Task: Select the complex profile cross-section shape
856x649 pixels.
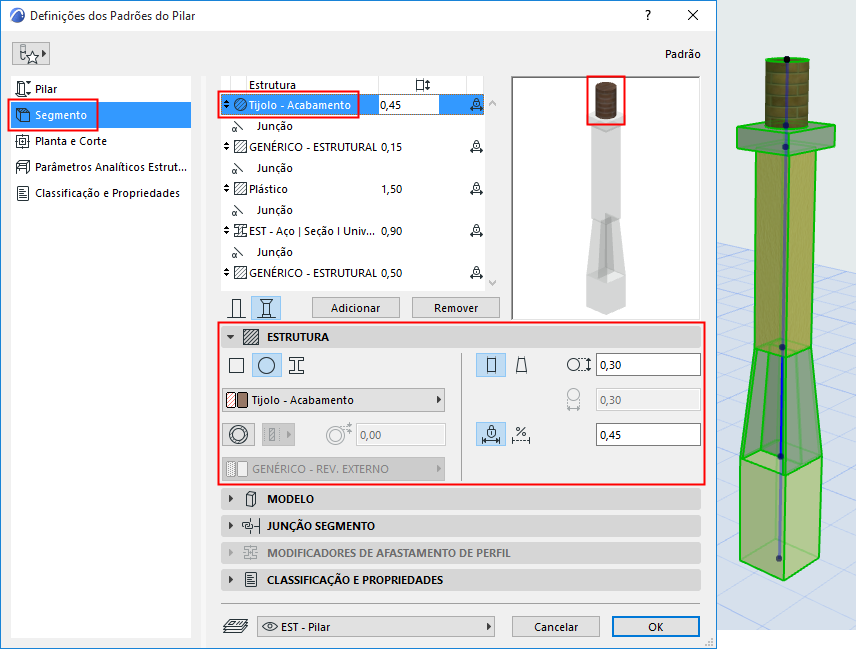Action: pos(294,364)
